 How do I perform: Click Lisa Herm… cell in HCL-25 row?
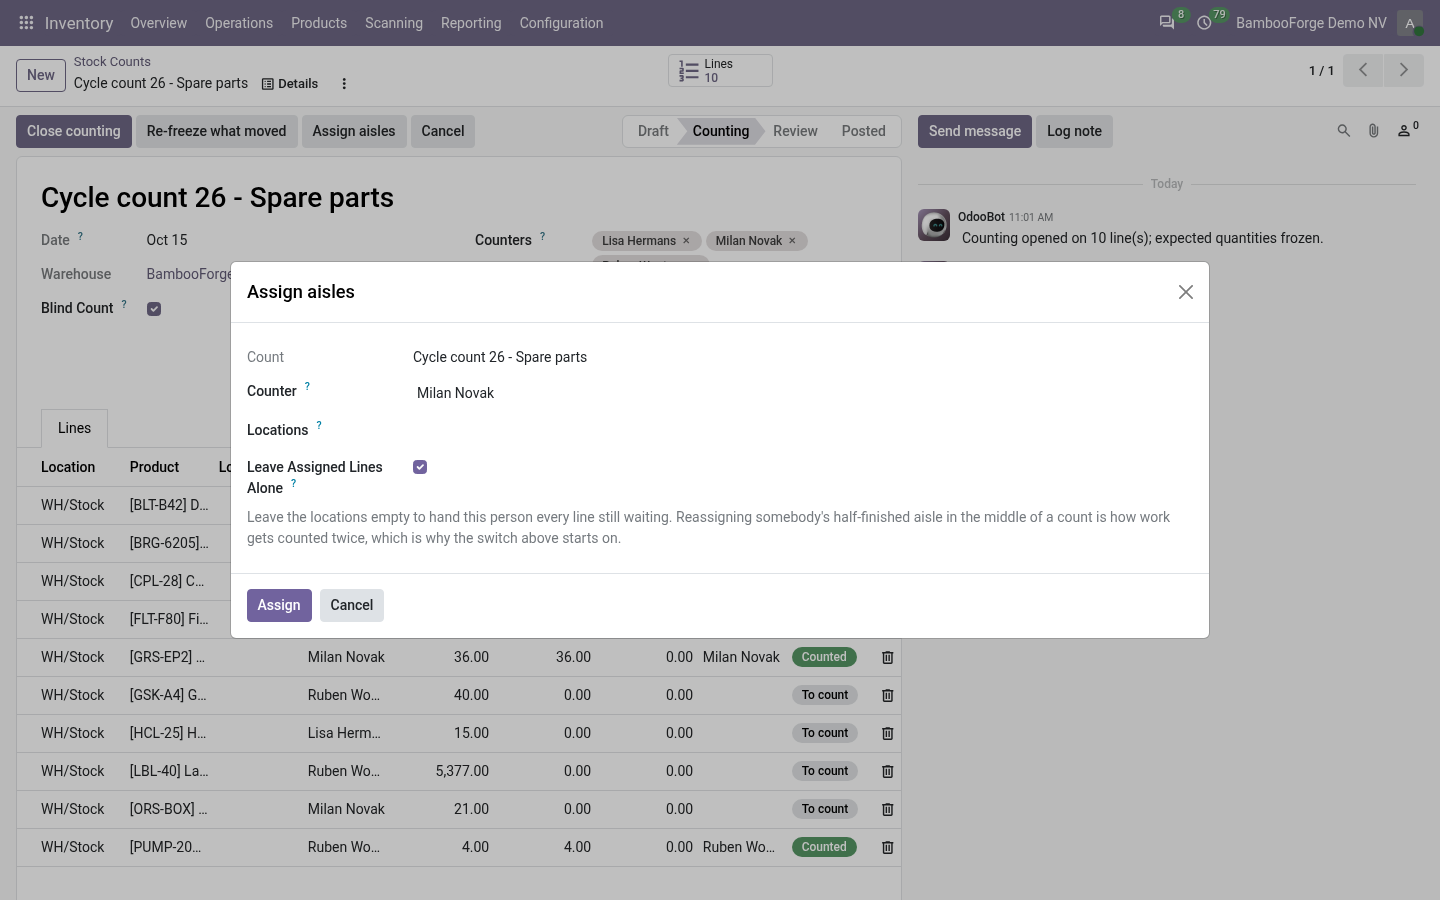pyautogui.click(x=344, y=733)
